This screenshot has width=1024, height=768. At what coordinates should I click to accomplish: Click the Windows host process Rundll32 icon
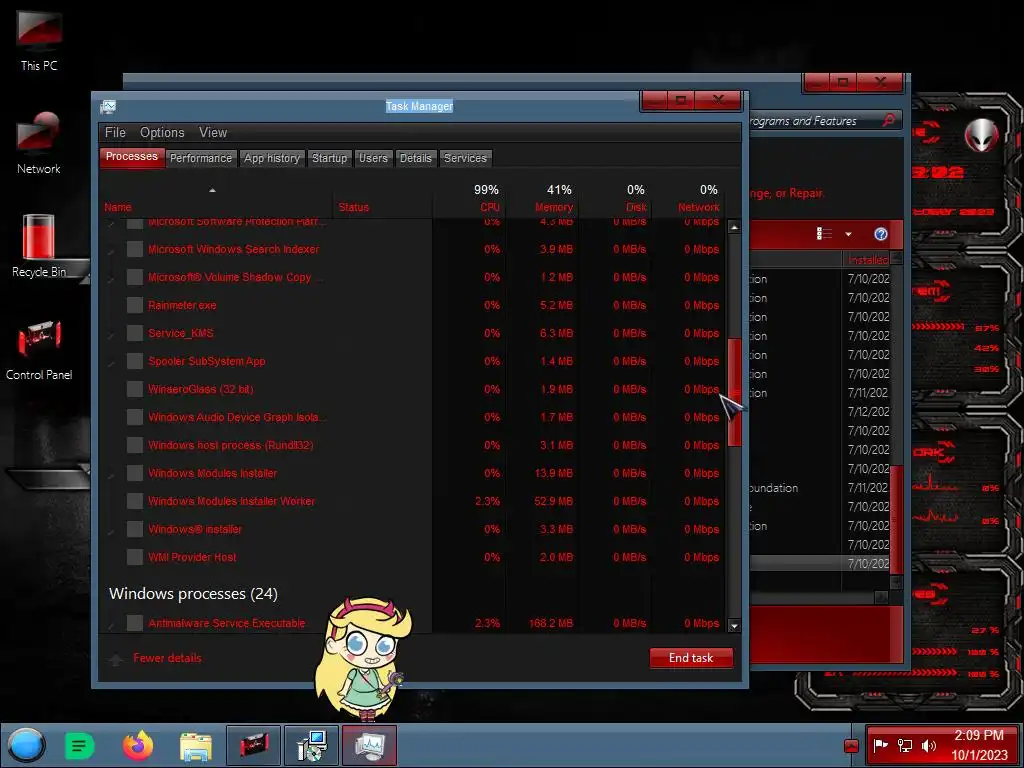(135, 445)
